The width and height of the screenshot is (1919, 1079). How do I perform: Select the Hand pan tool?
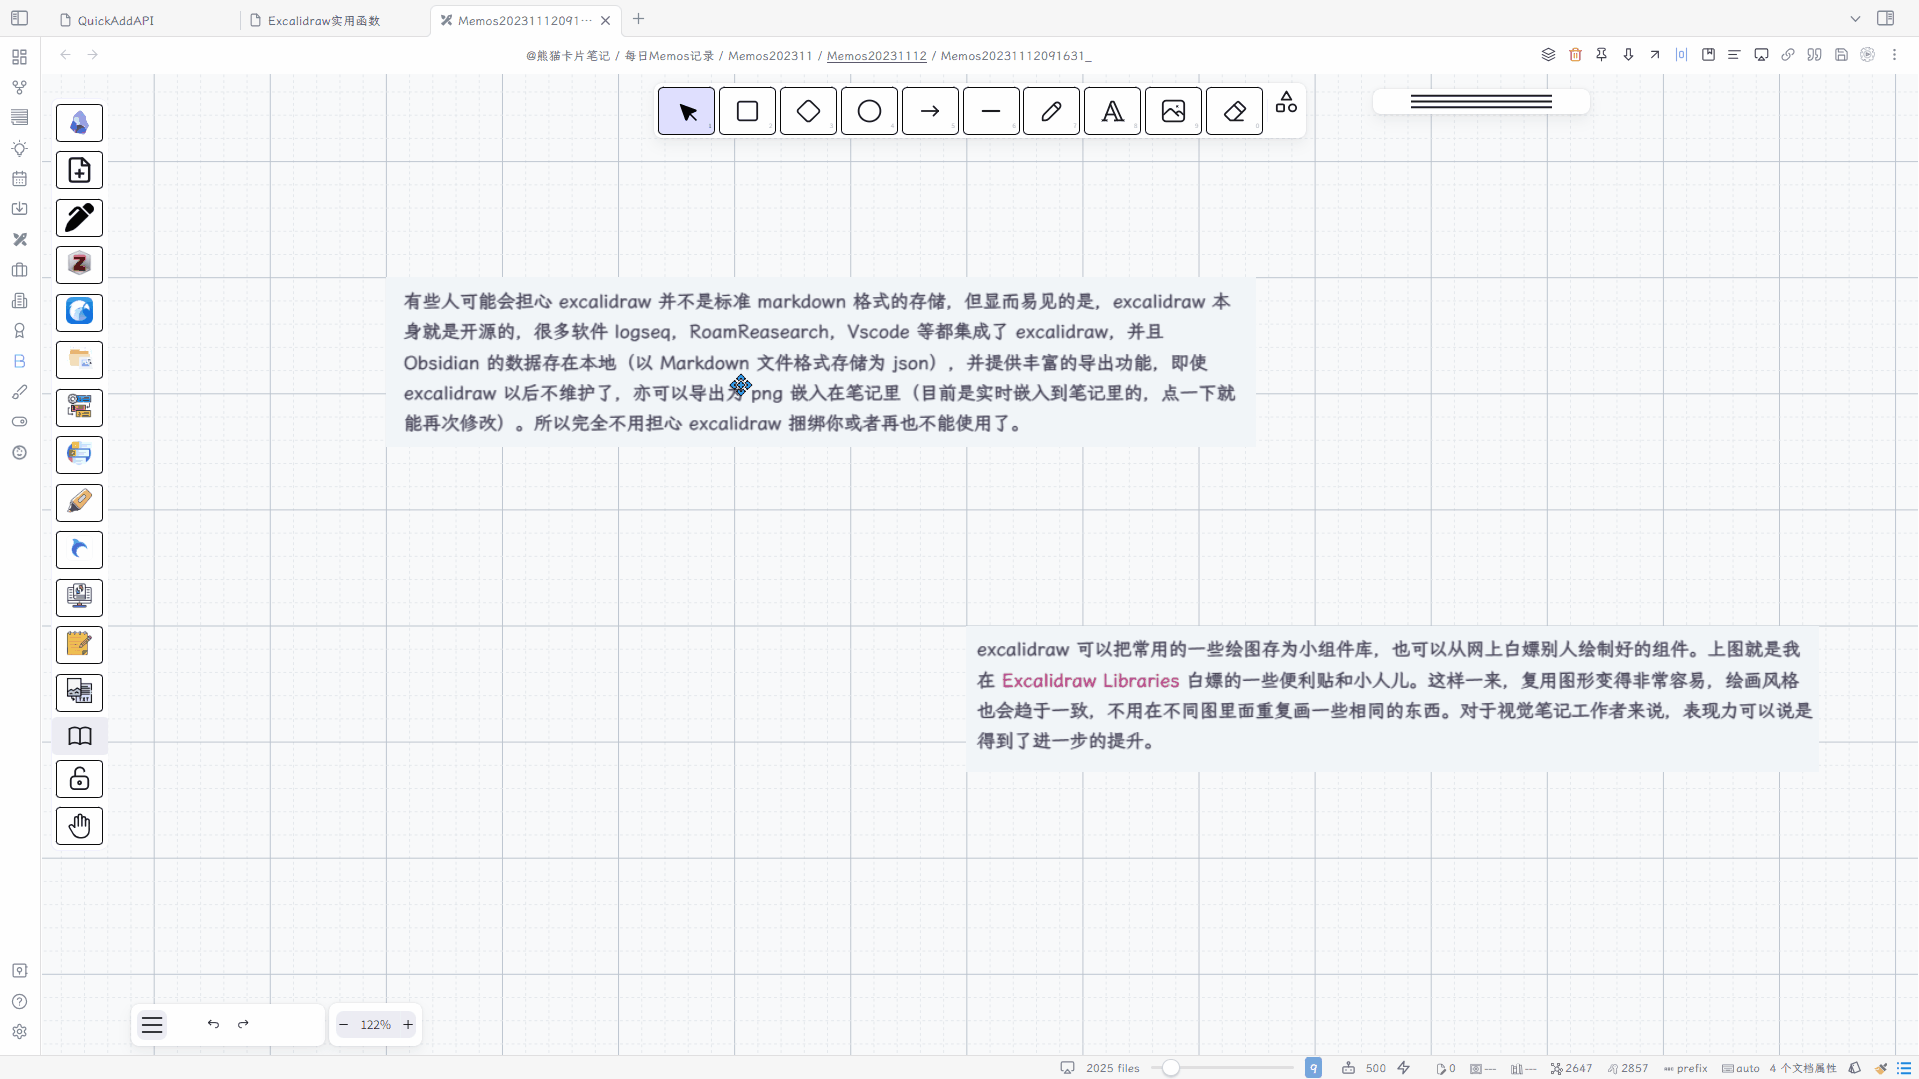click(x=80, y=826)
